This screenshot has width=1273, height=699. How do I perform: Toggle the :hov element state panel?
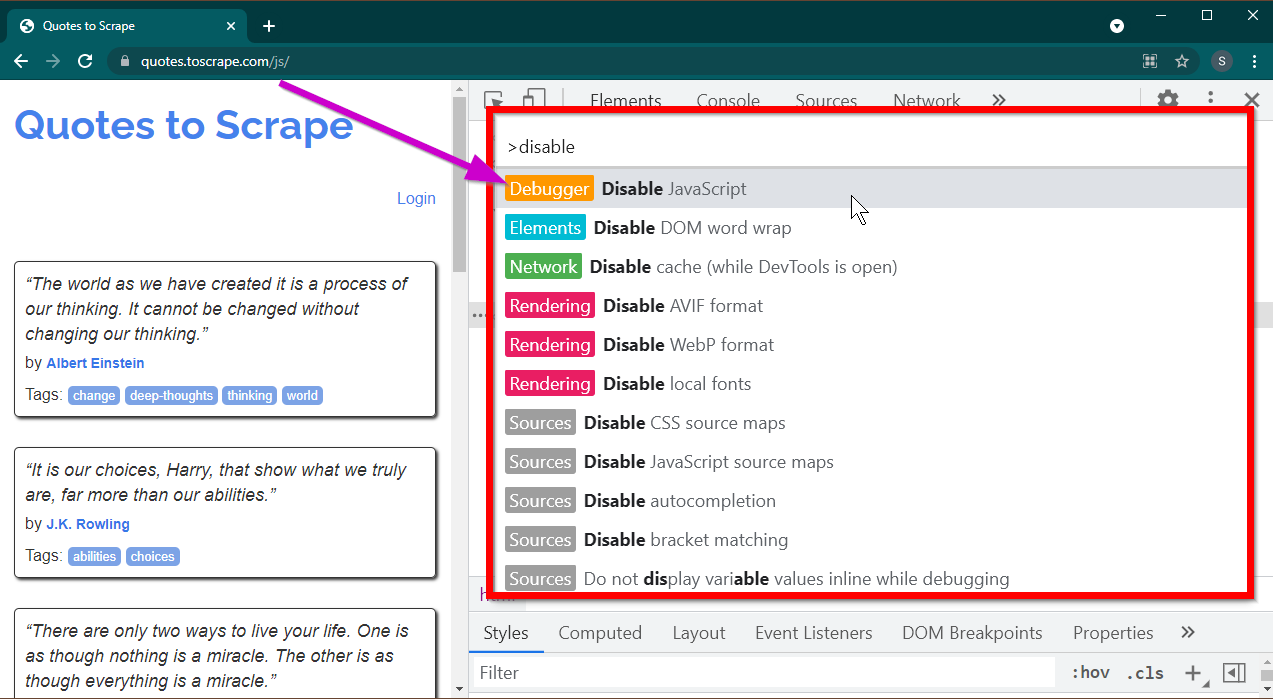[x=1091, y=673]
